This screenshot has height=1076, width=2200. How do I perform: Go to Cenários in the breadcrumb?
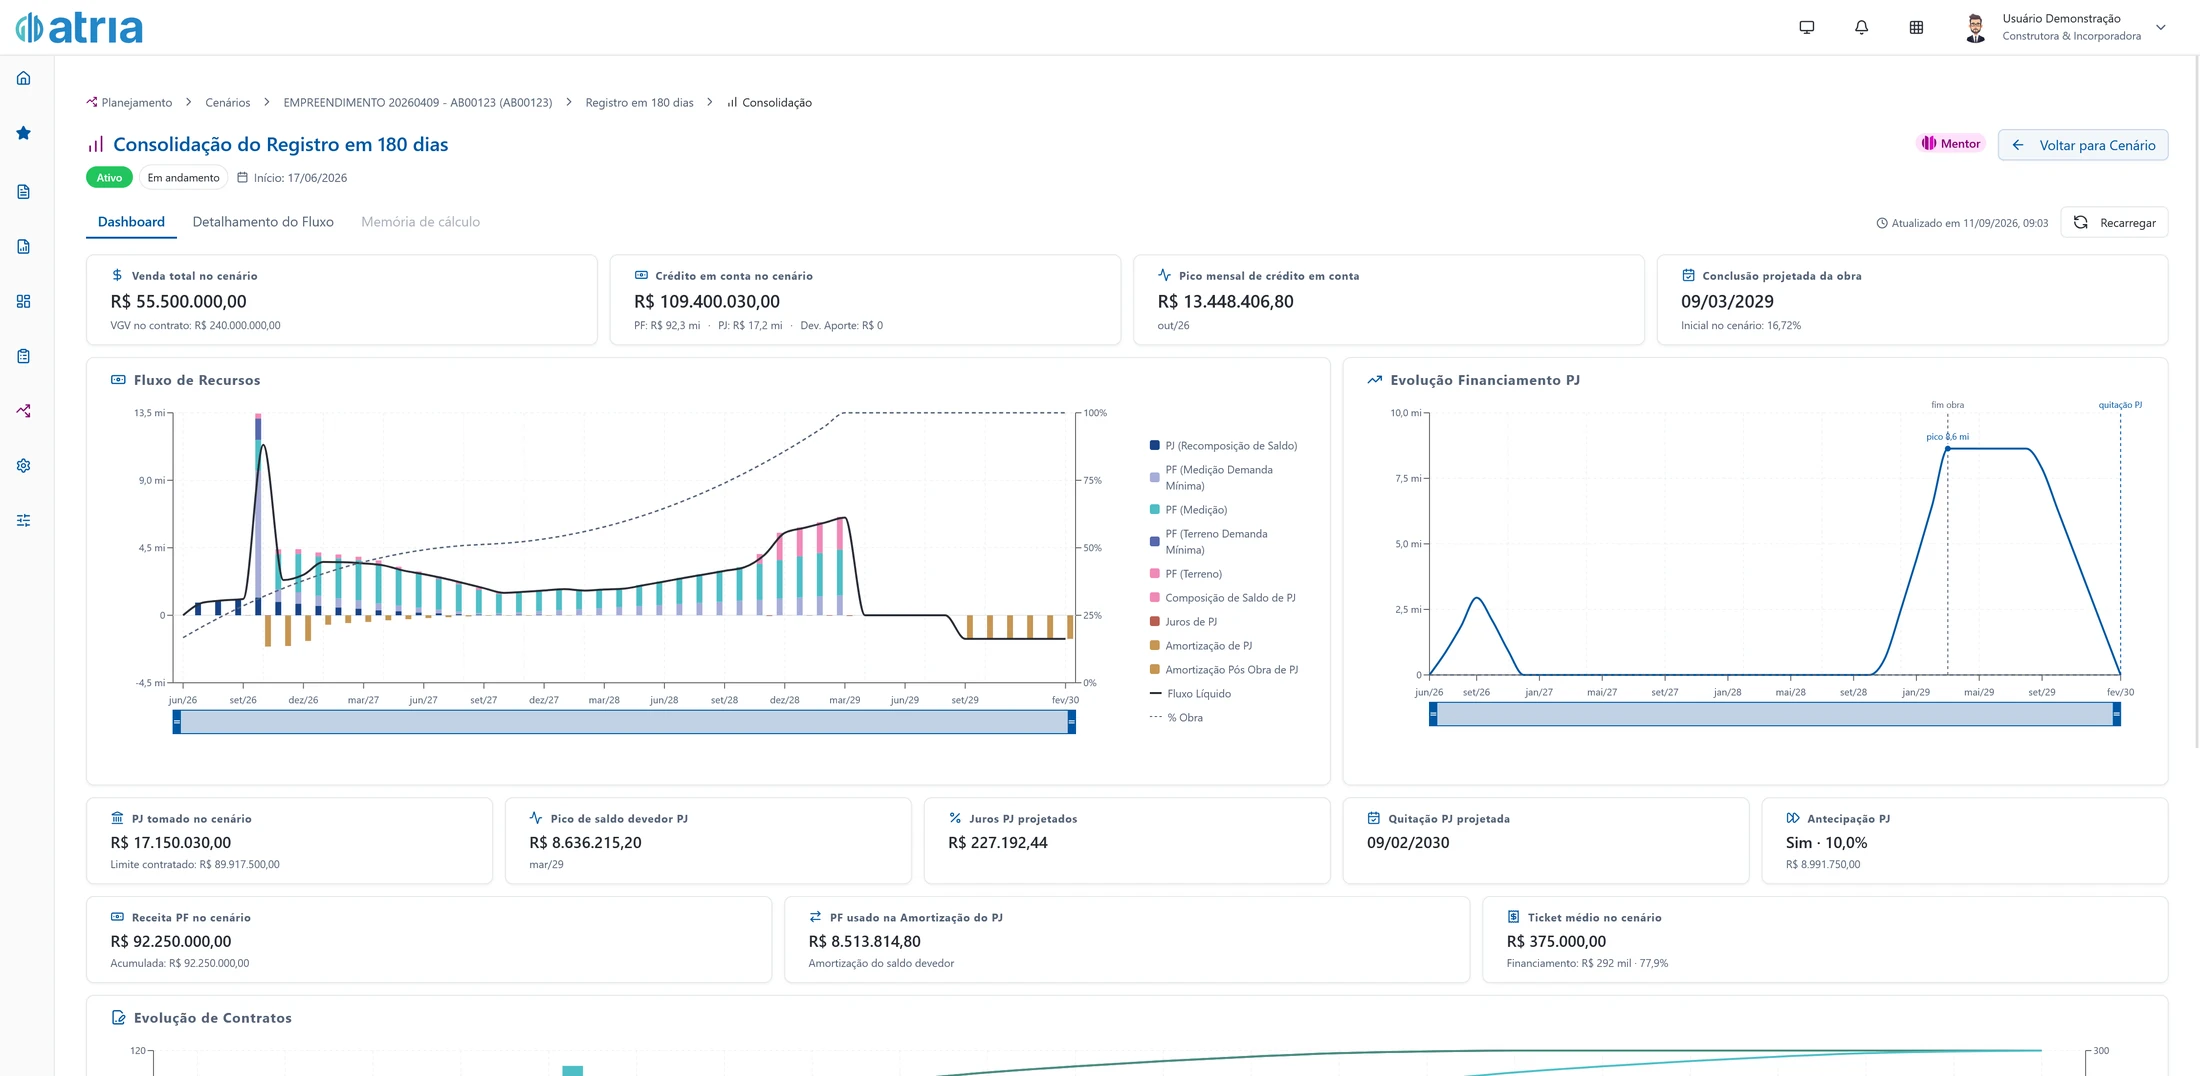tap(228, 103)
